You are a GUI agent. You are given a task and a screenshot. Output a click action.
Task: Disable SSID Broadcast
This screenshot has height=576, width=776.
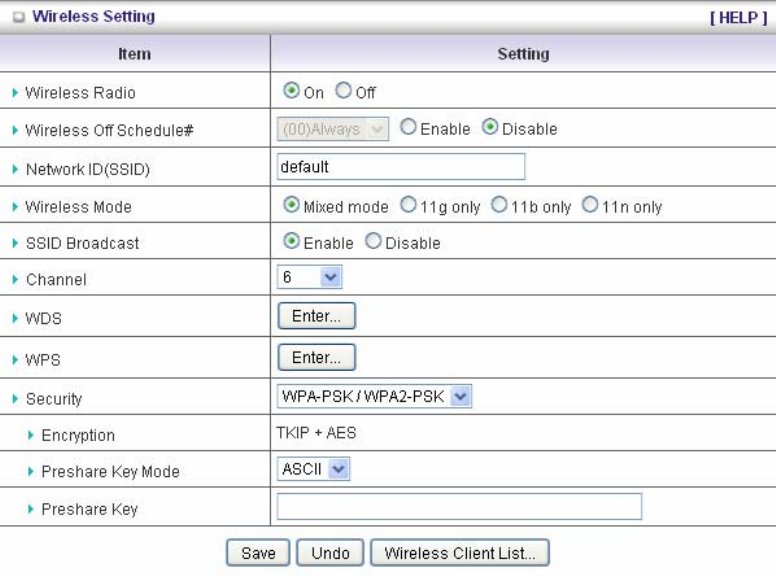click(x=374, y=243)
